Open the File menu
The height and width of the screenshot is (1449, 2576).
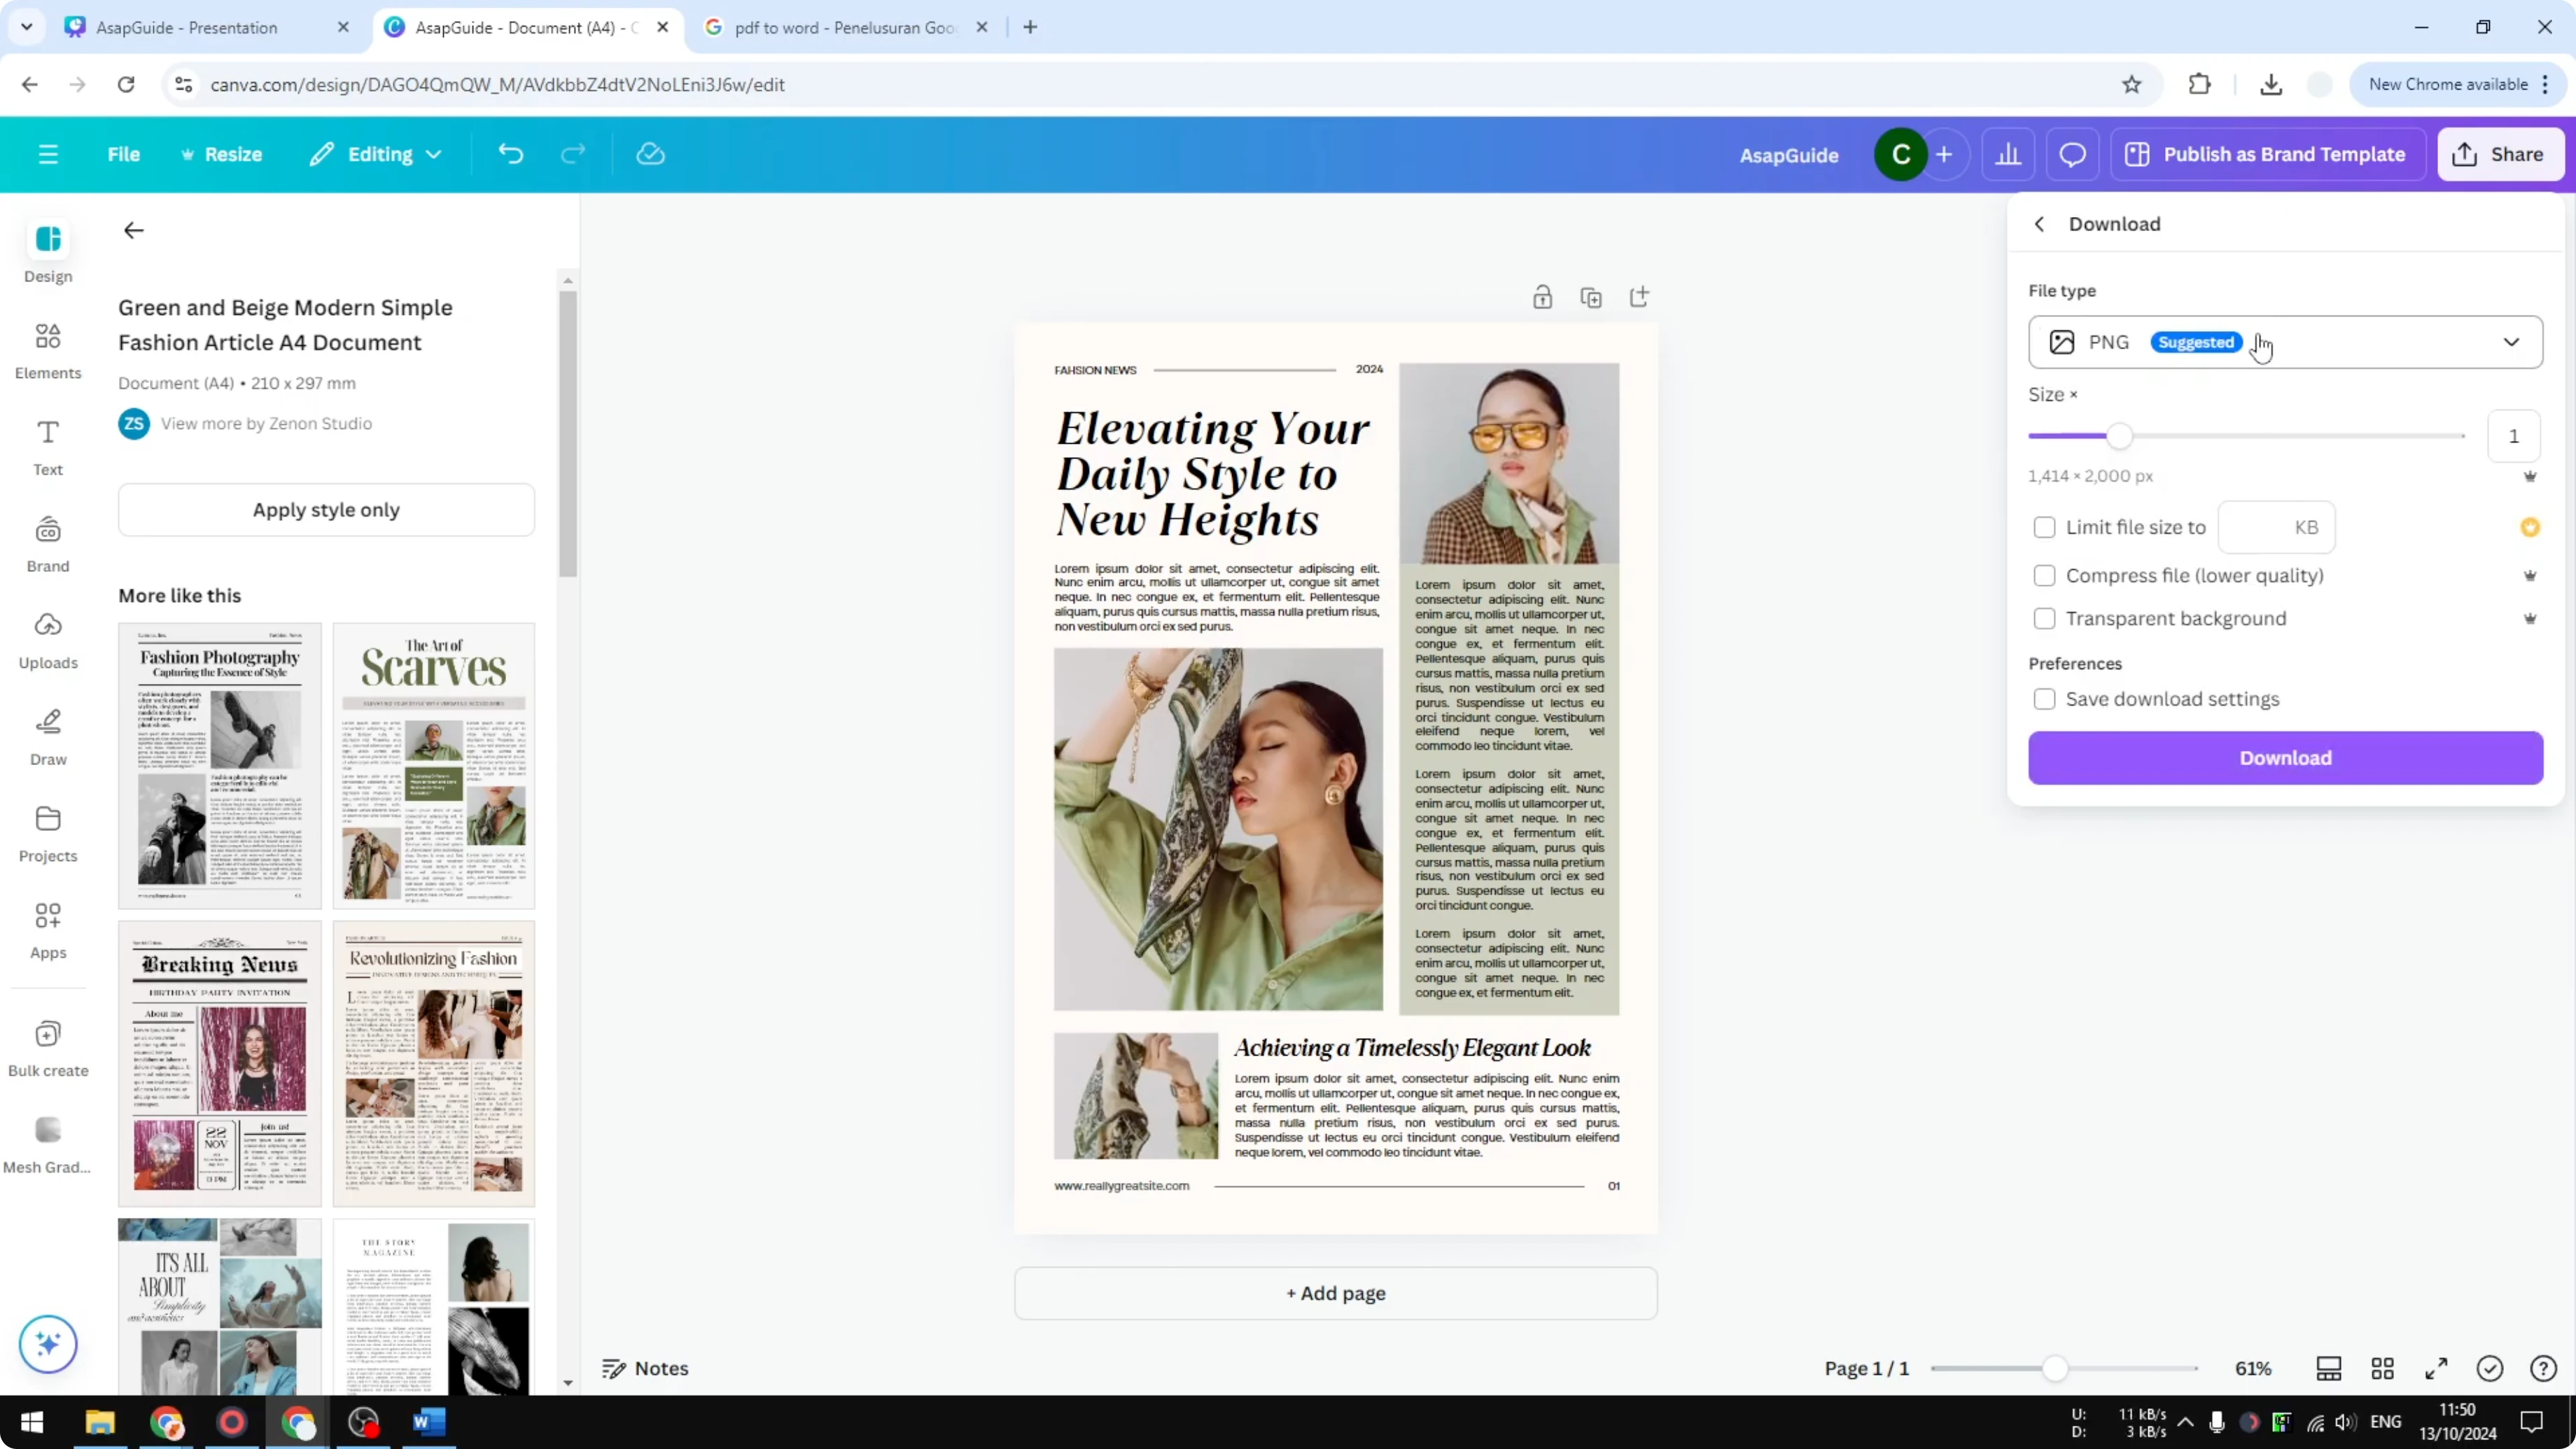124,154
